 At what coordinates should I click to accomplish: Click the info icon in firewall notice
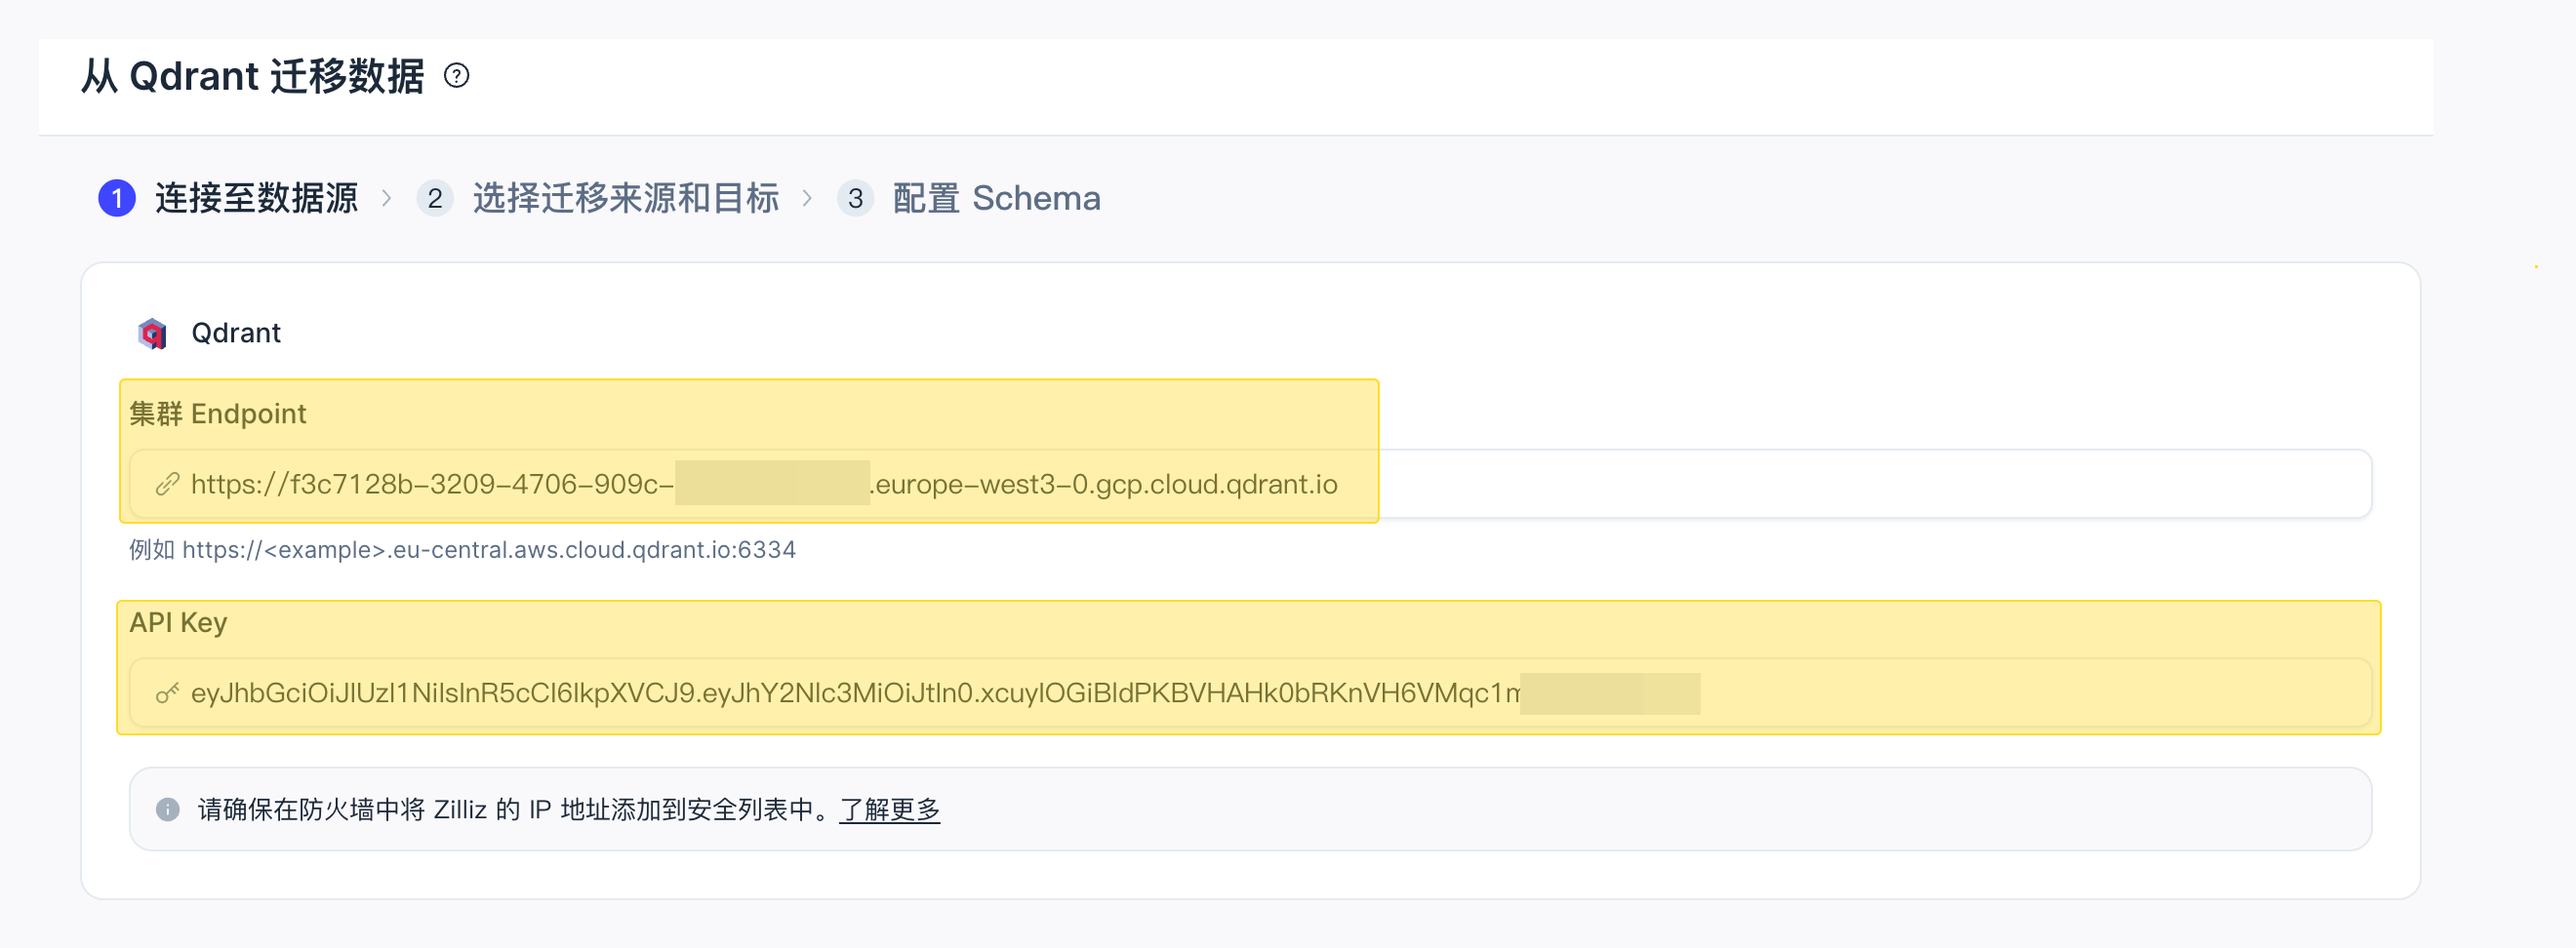(168, 809)
